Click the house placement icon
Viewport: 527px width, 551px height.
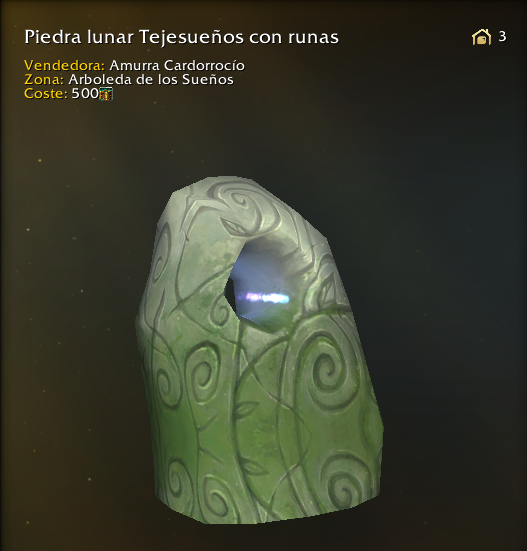(481, 37)
